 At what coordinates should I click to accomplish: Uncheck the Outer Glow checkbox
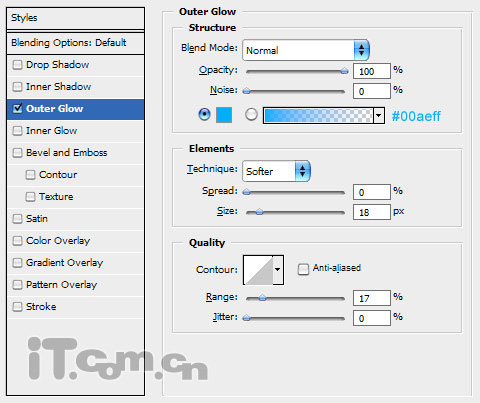(17, 108)
